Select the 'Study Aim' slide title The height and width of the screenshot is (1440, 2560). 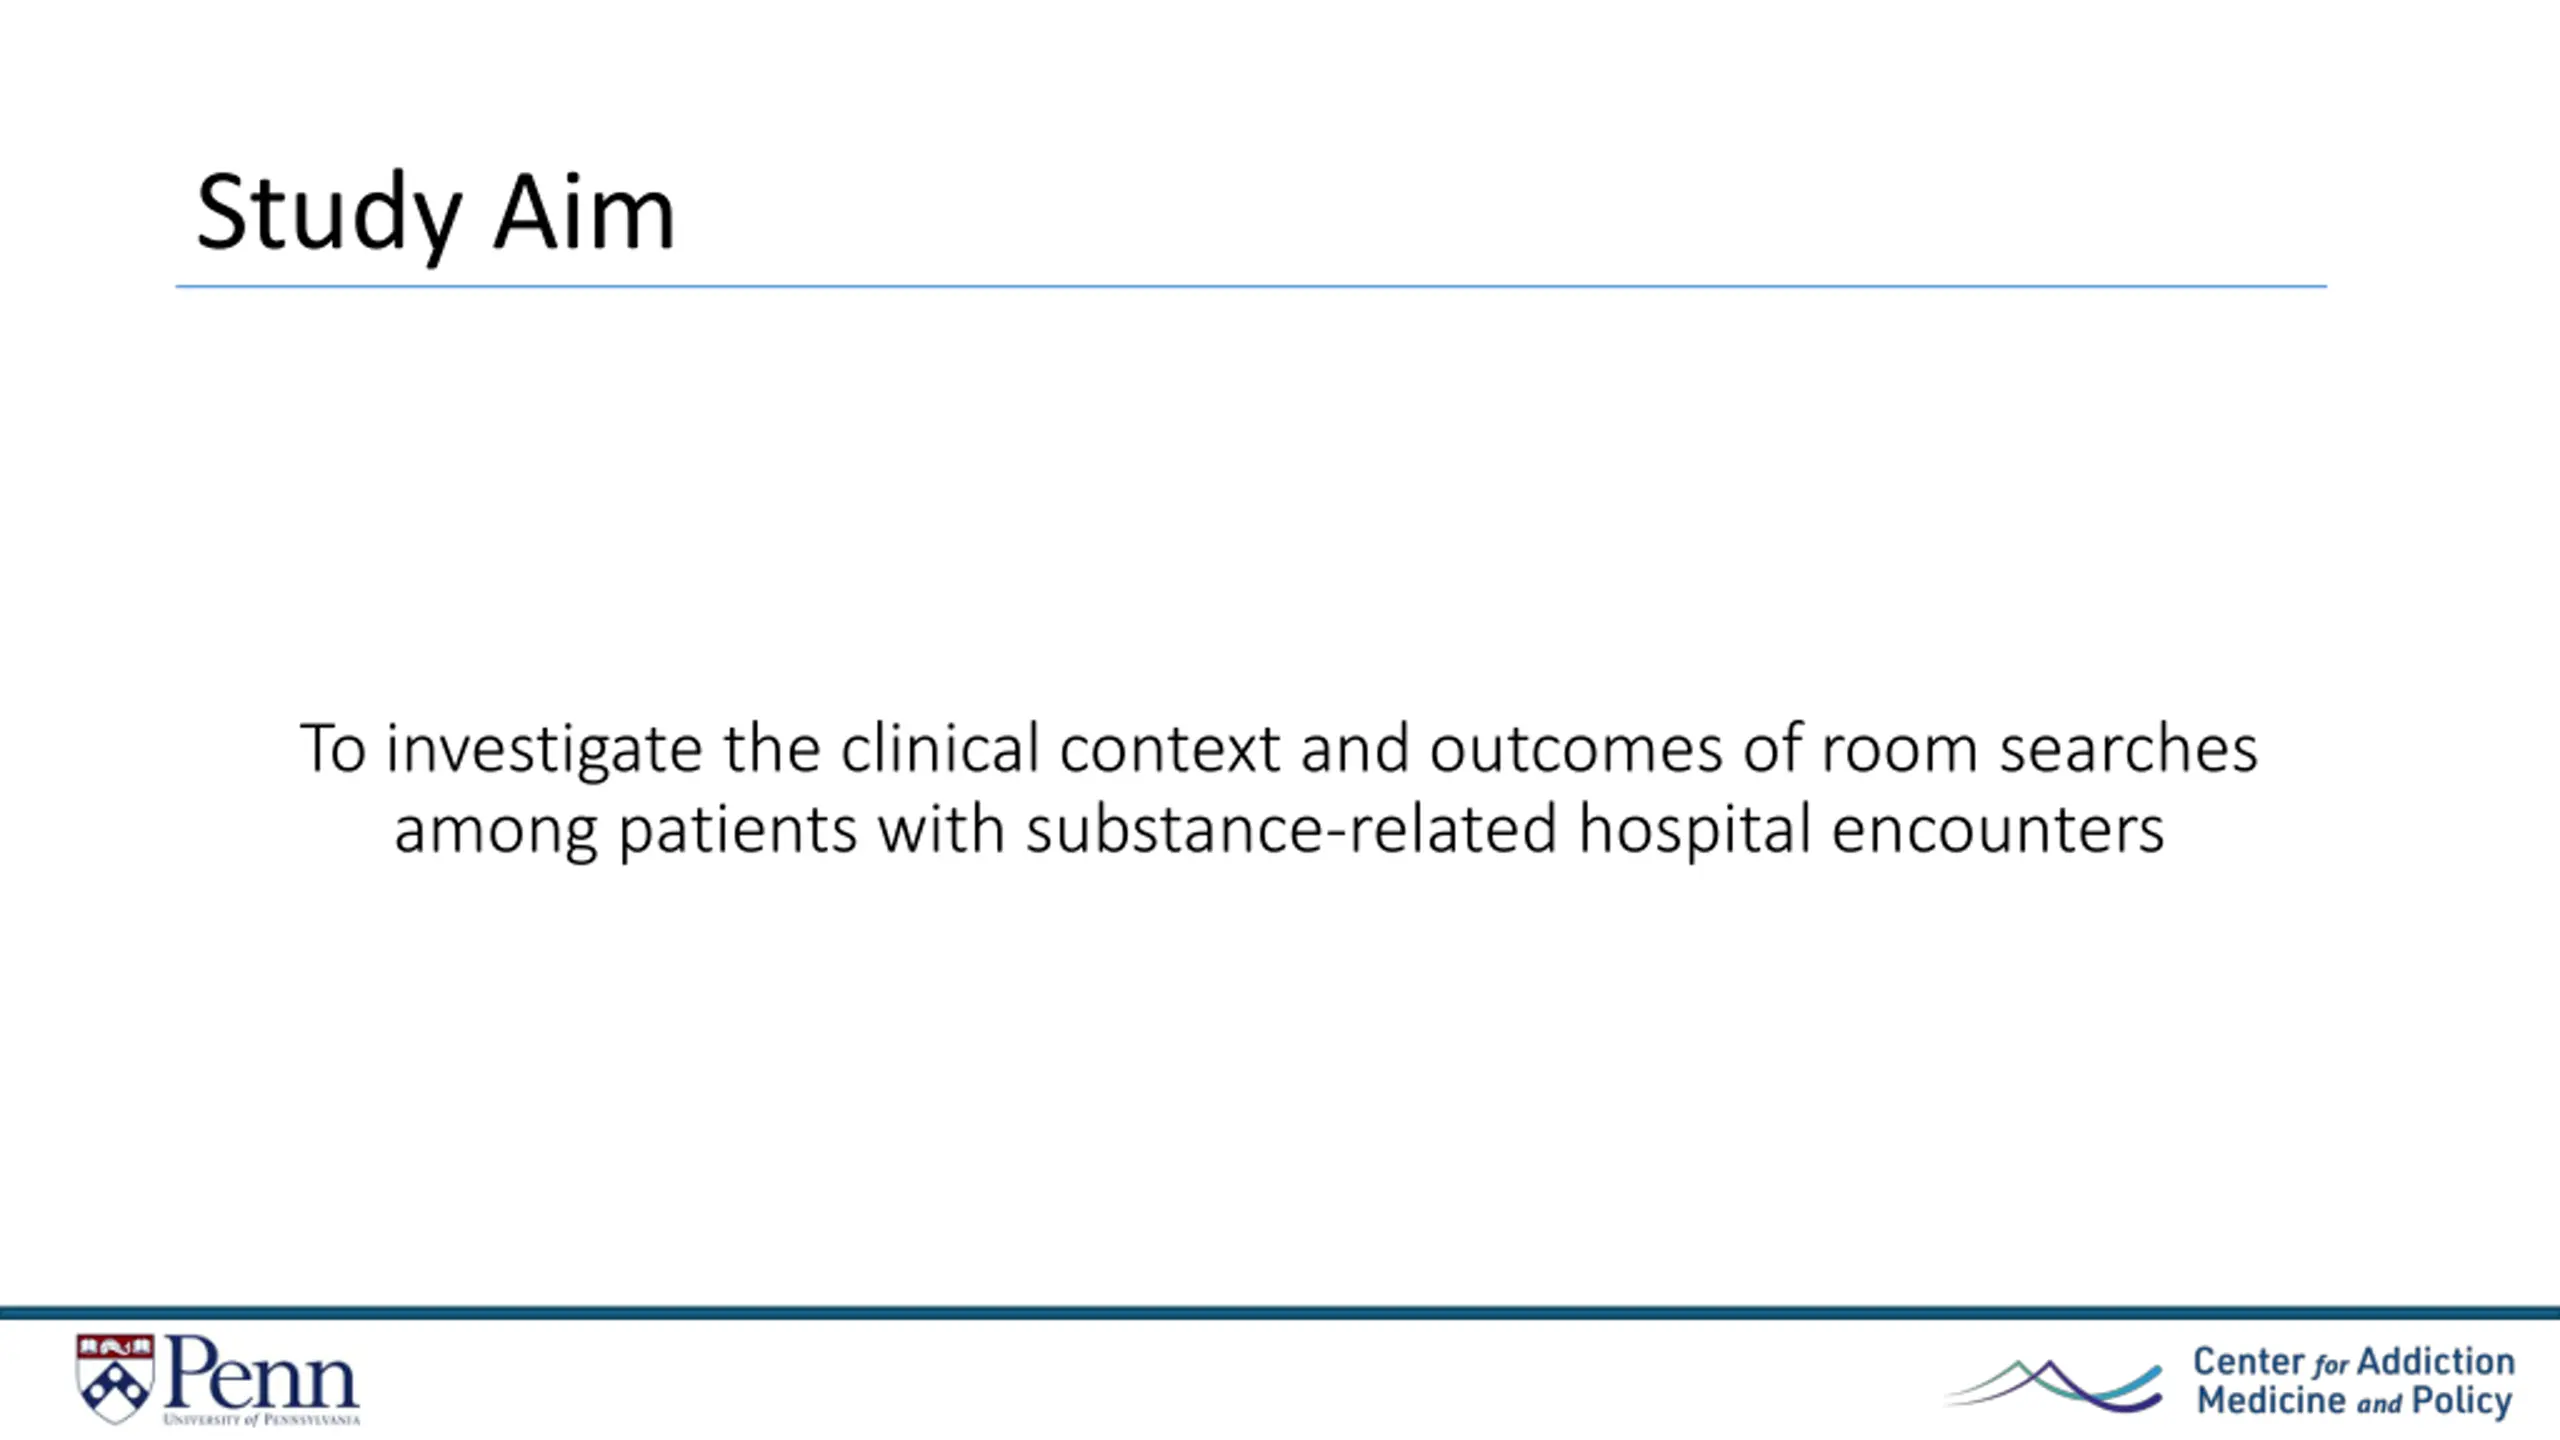point(436,214)
